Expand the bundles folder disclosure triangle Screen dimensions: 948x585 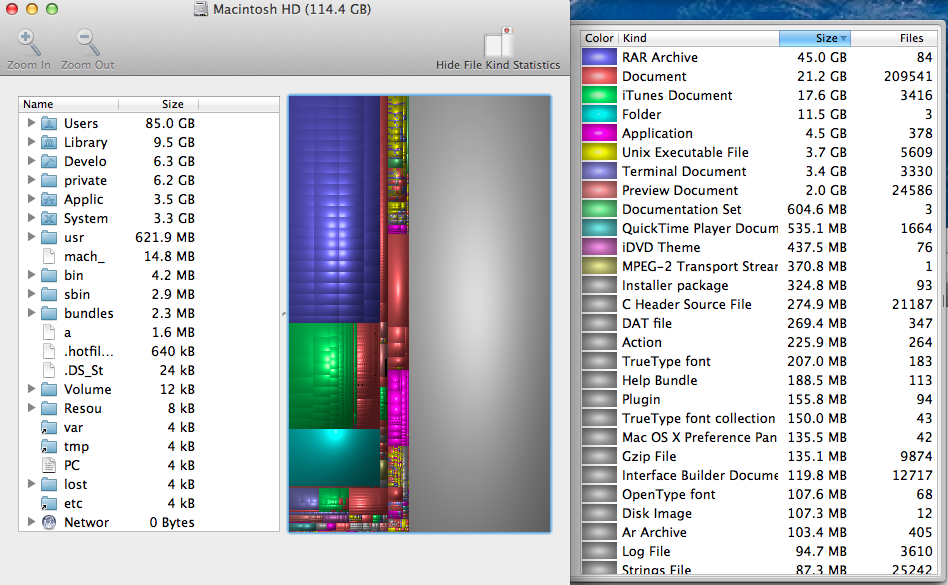tap(31, 312)
